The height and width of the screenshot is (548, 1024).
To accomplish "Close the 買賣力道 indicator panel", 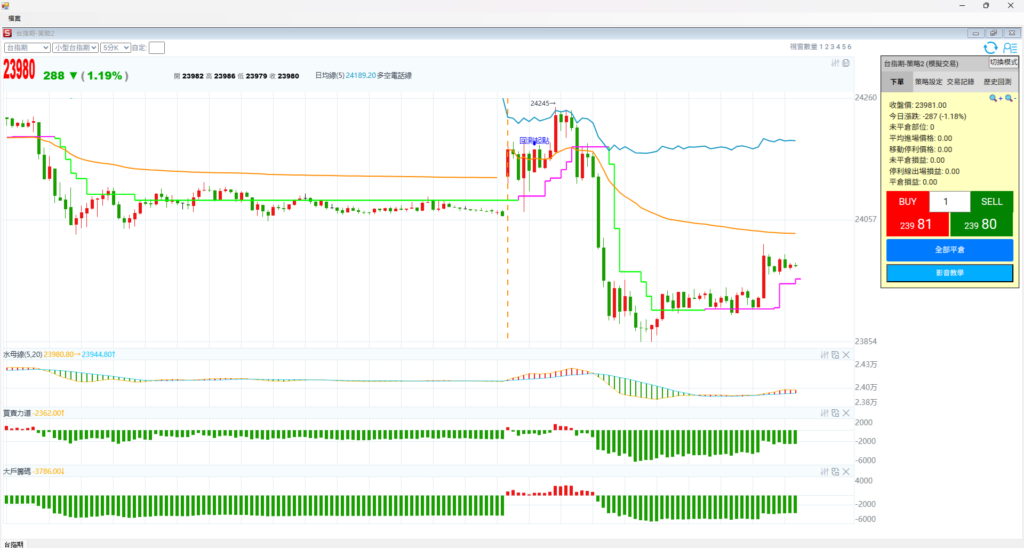I will point(846,413).
